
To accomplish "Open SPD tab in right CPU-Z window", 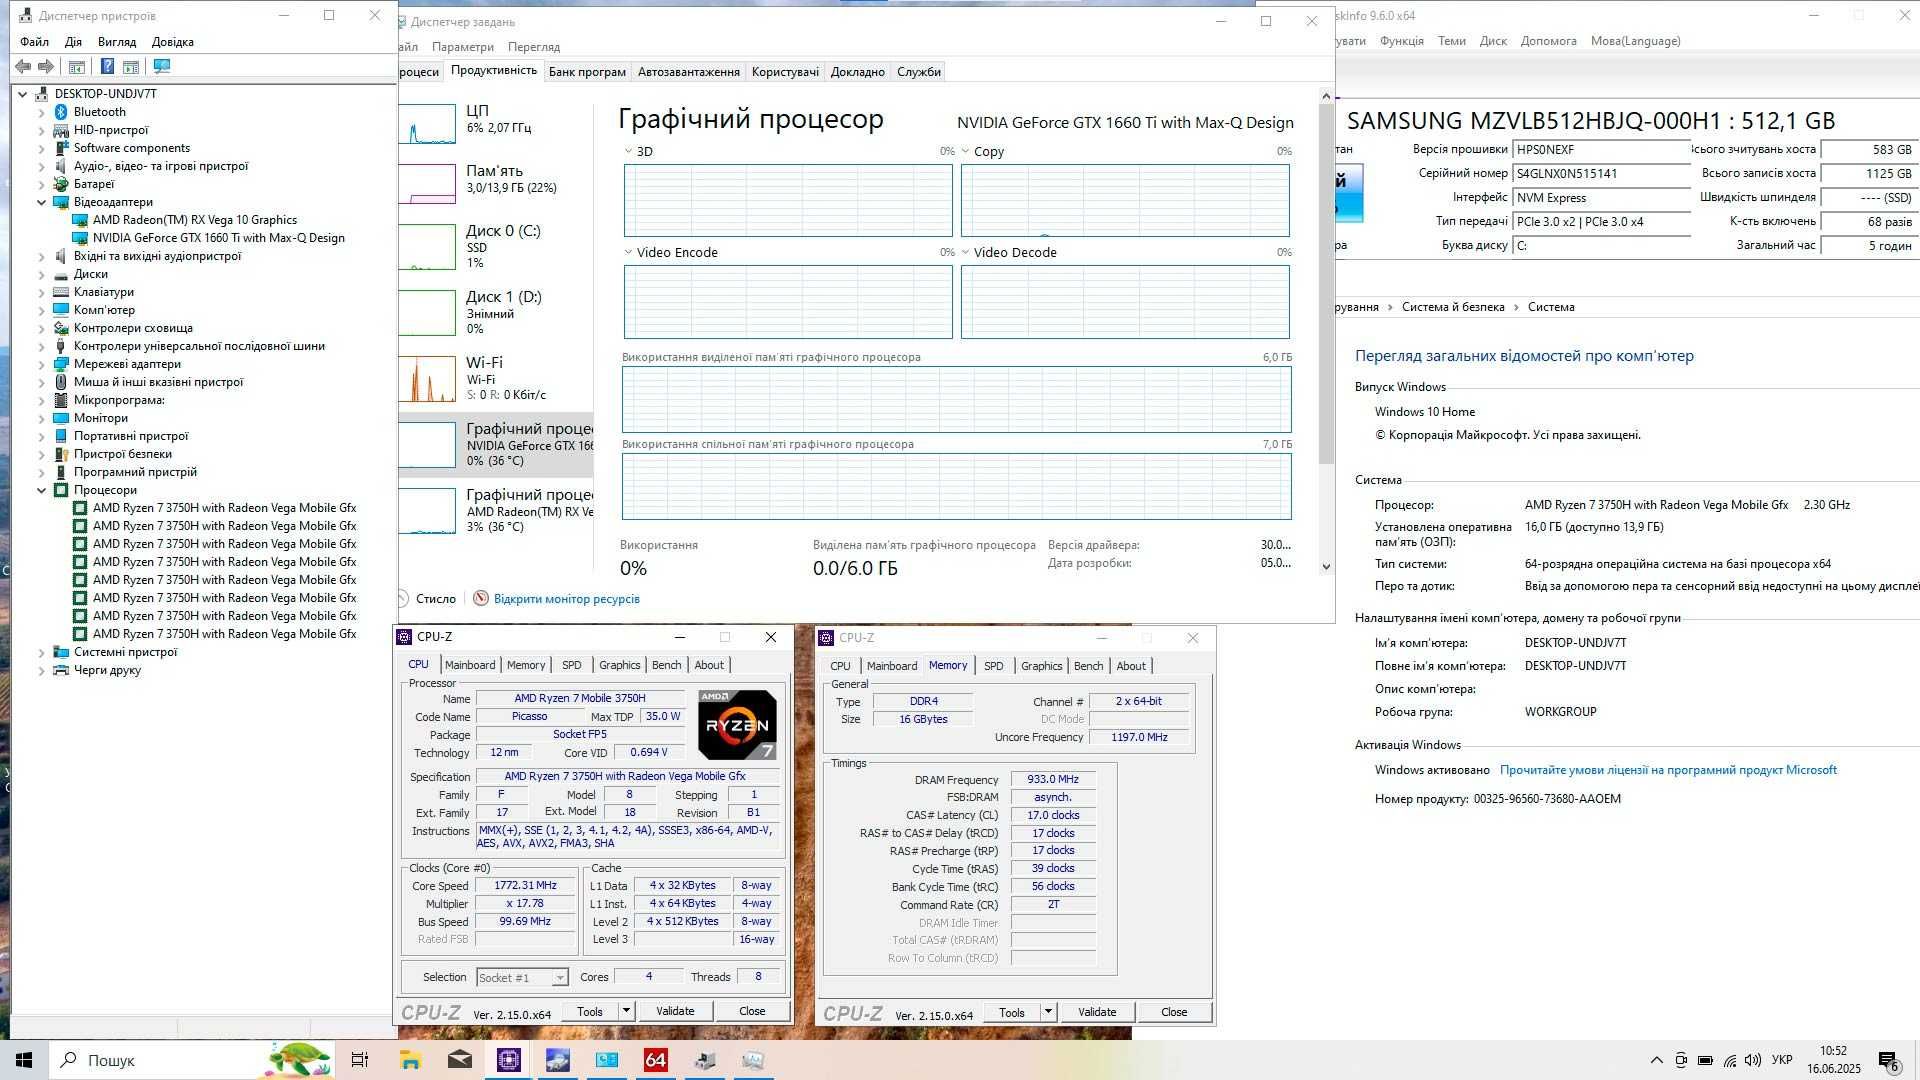I will (993, 666).
